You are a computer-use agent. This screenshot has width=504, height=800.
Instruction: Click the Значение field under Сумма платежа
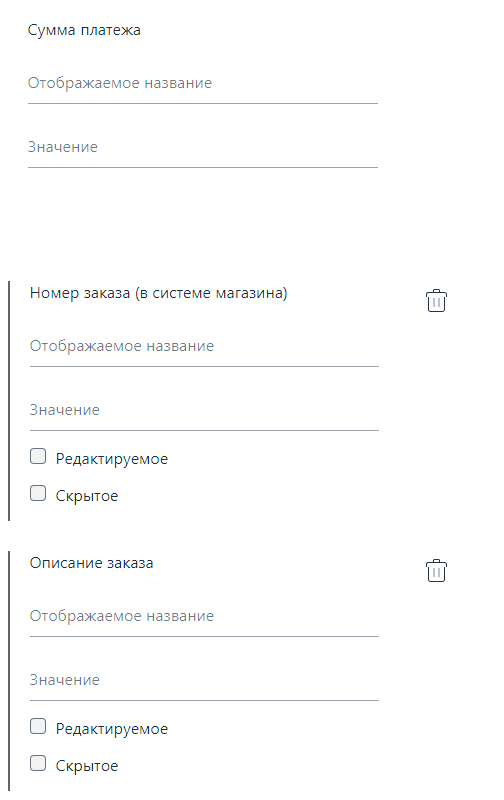[x=203, y=148]
